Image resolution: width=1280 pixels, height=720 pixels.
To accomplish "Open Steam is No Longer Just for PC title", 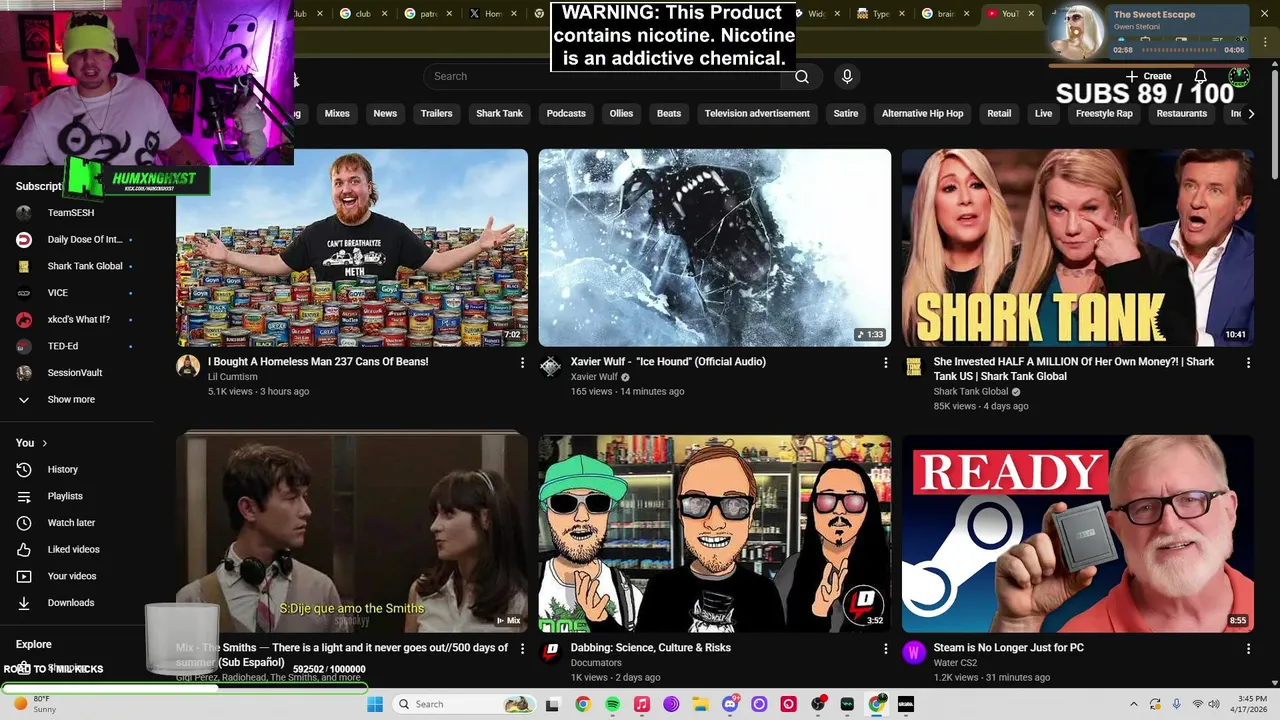I will pyautogui.click(x=1008, y=648).
